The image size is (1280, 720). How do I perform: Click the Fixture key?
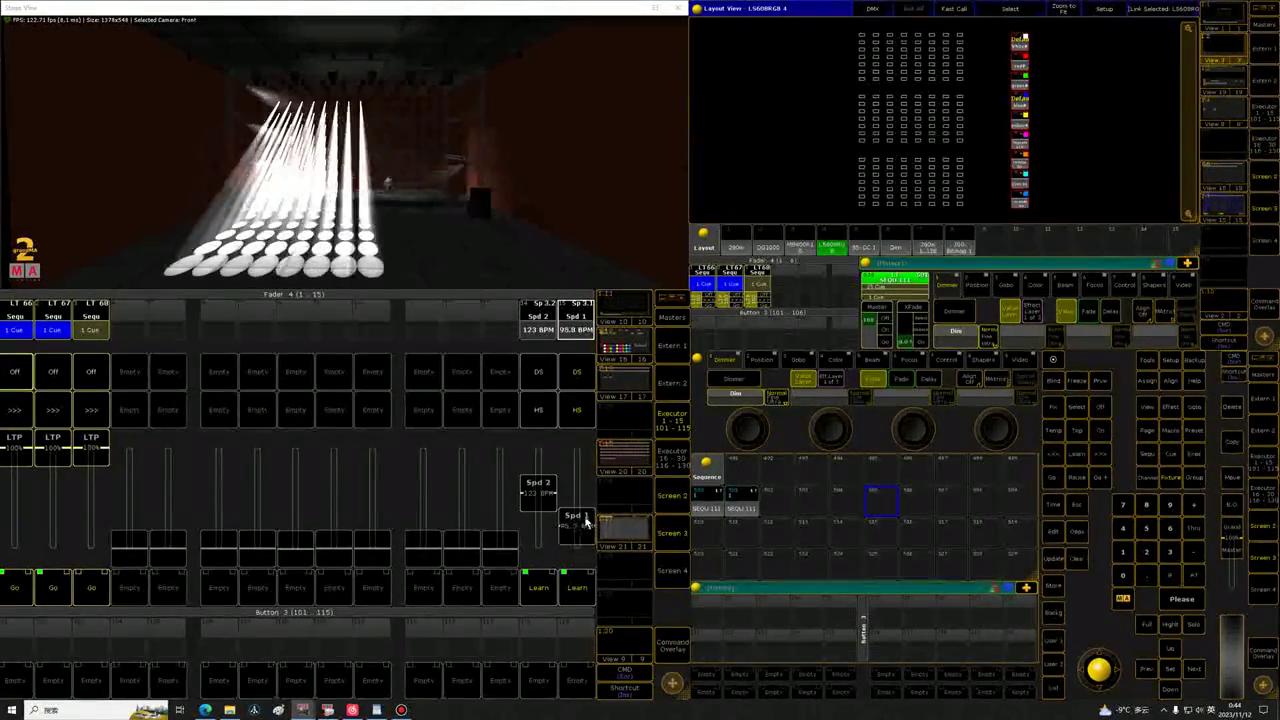[1170, 477]
